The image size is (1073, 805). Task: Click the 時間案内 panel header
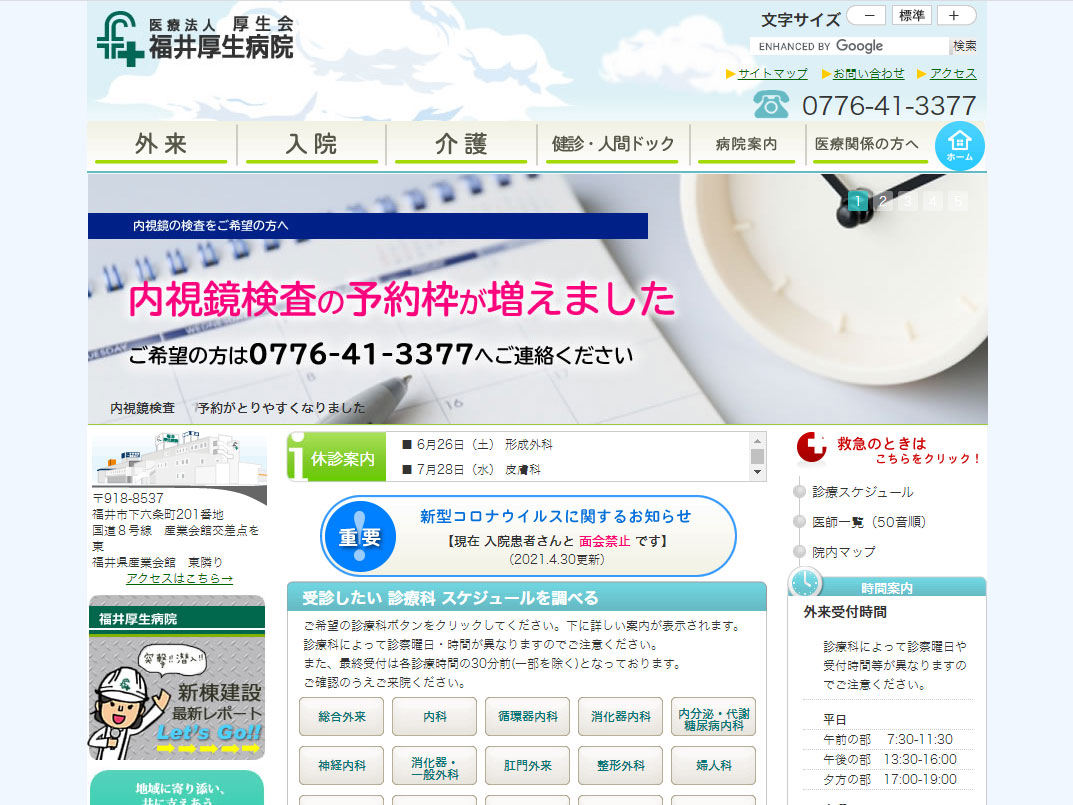pyautogui.click(x=887, y=588)
